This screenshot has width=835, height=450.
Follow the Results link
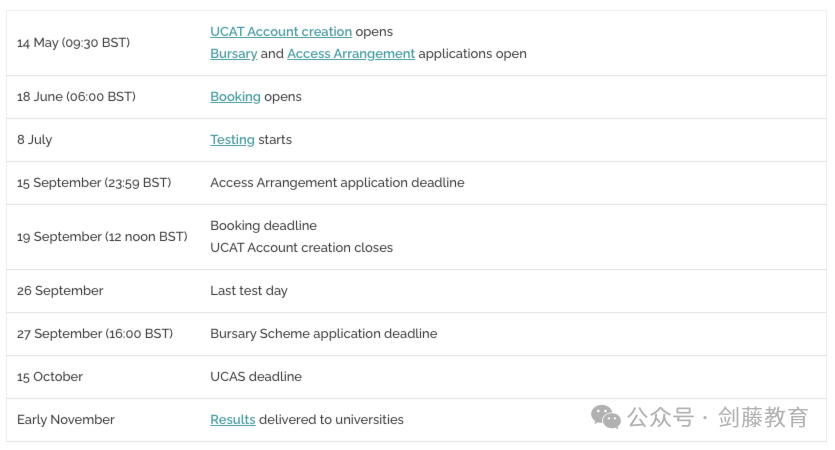click(233, 420)
